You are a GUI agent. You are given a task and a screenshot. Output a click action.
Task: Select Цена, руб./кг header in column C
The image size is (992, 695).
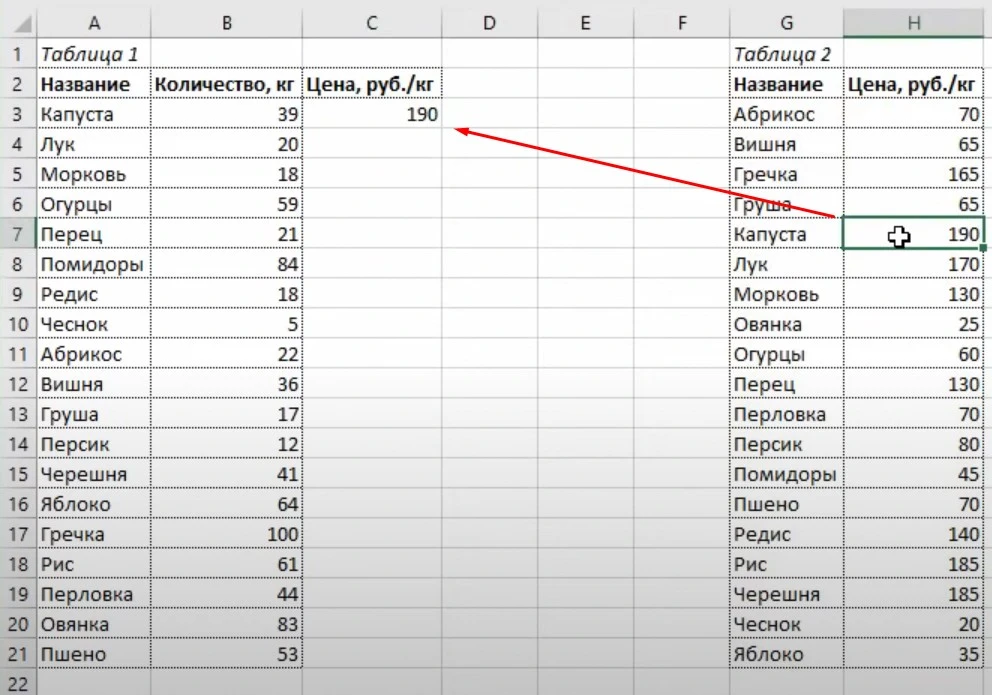[x=371, y=84]
